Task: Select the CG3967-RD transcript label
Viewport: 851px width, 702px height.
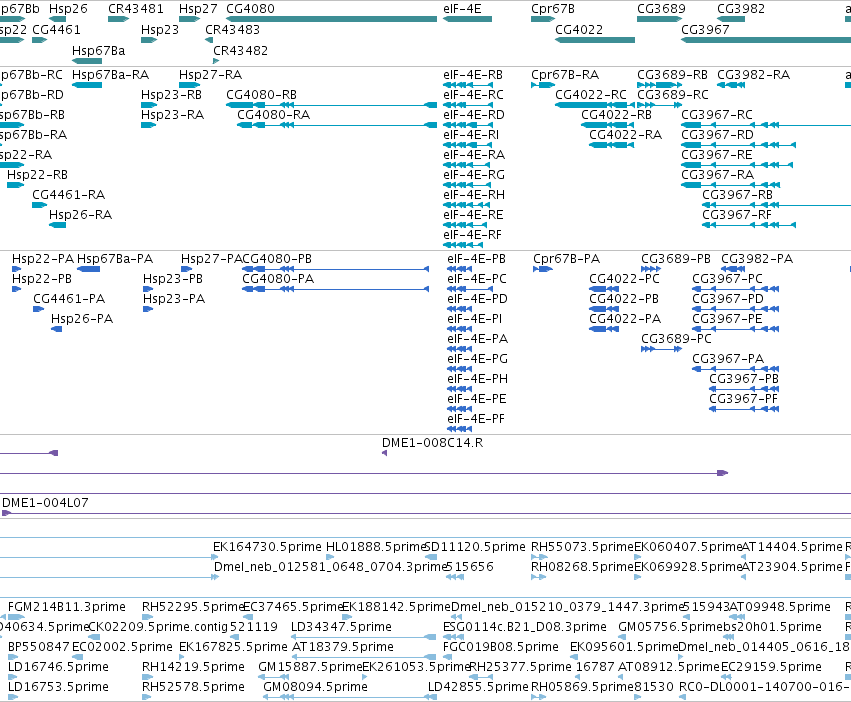Action: pyautogui.click(x=717, y=135)
